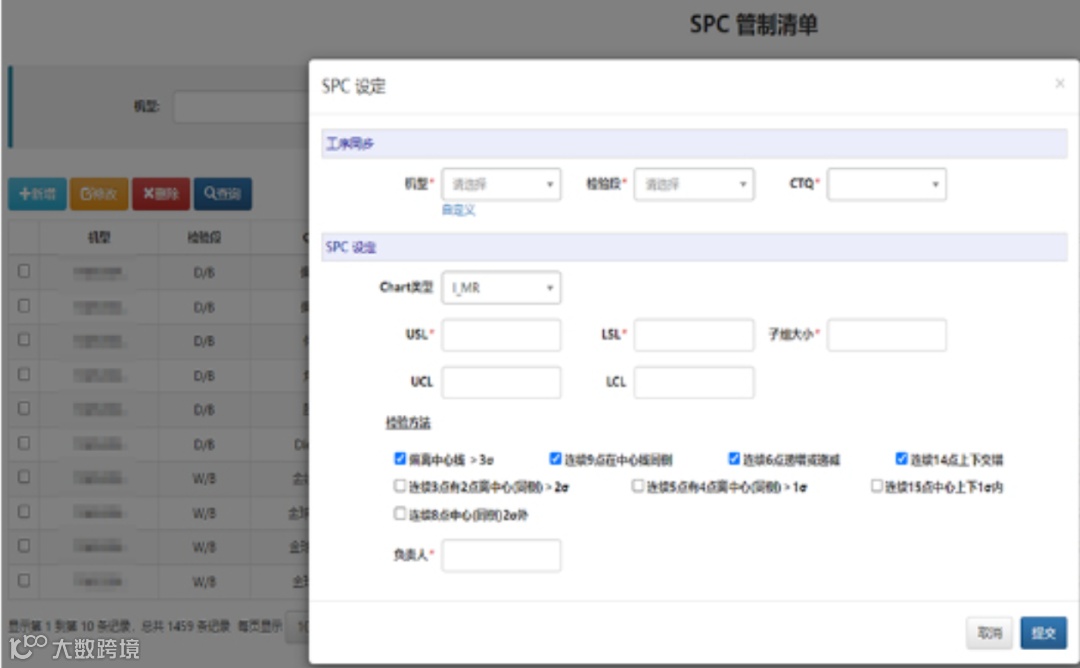Click into the LCL input field
The image size is (1080, 668).
pos(694,382)
